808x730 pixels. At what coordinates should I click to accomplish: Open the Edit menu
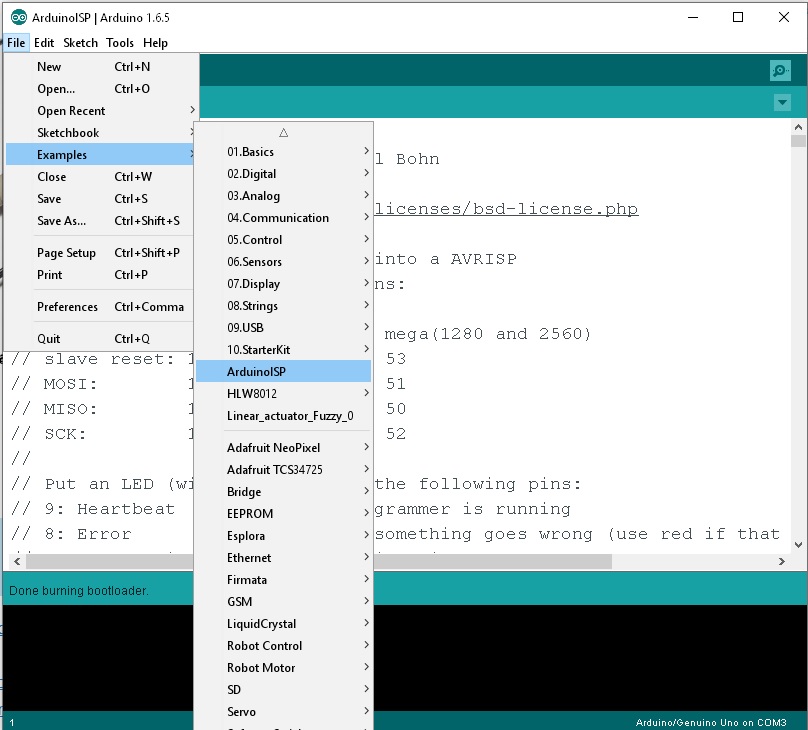point(44,43)
